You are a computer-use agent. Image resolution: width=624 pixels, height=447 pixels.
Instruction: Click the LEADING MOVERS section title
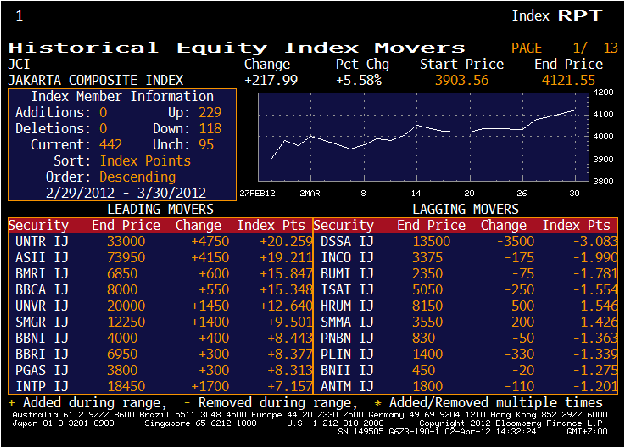(x=160, y=209)
